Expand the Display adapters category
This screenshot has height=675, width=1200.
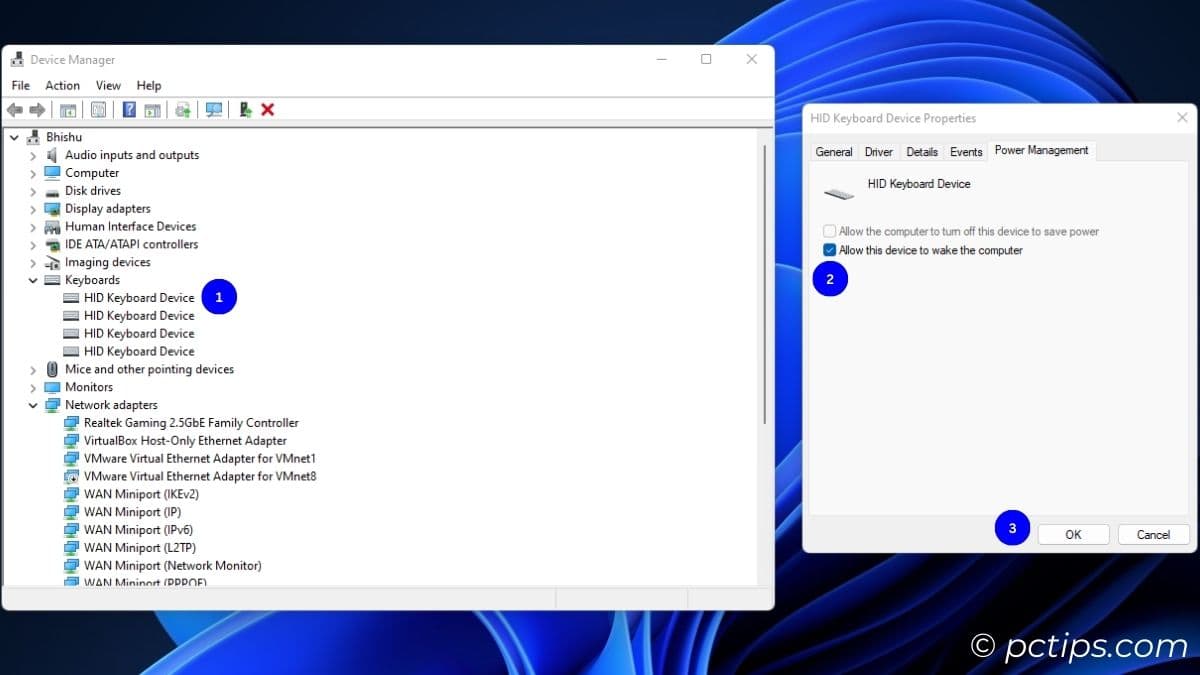pos(33,208)
